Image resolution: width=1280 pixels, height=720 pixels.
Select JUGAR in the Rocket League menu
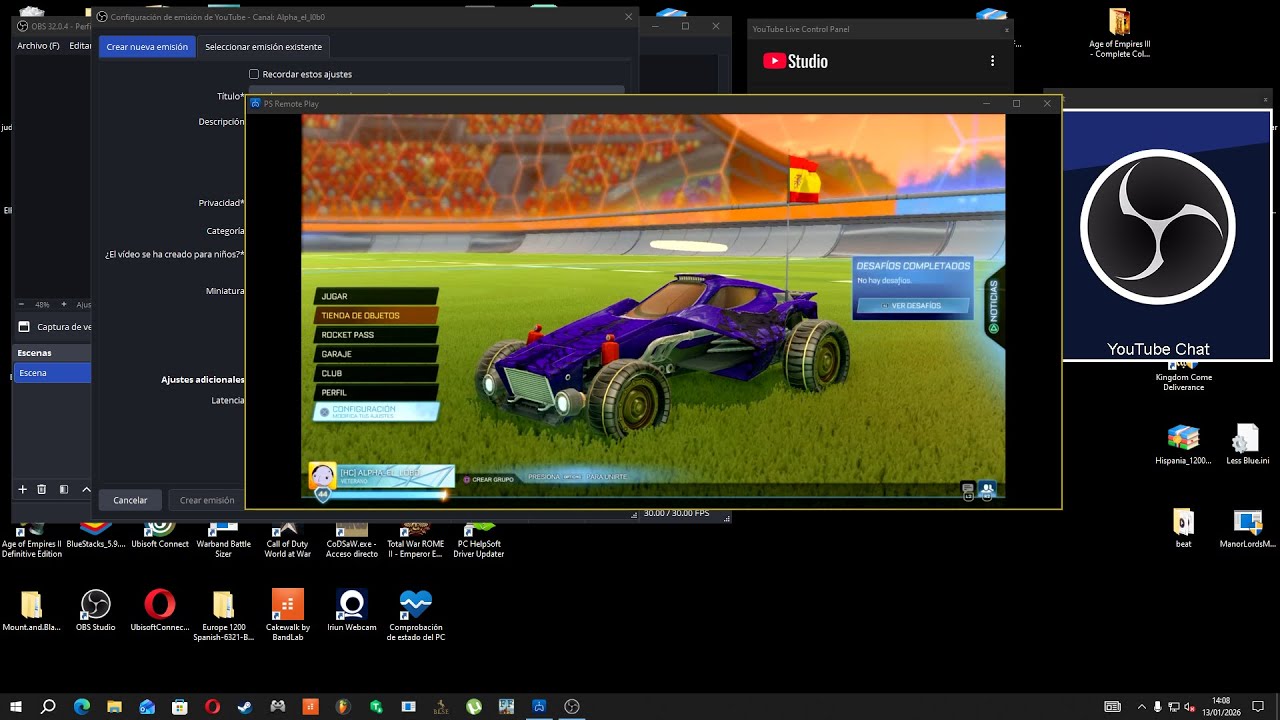(x=377, y=296)
